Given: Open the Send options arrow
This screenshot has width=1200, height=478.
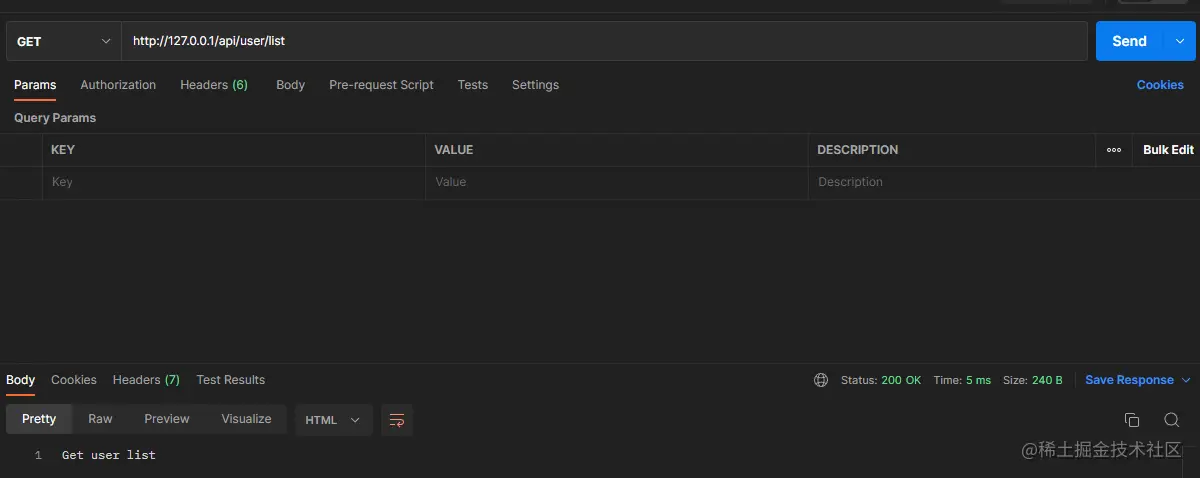Looking at the screenshot, I should (1179, 41).
